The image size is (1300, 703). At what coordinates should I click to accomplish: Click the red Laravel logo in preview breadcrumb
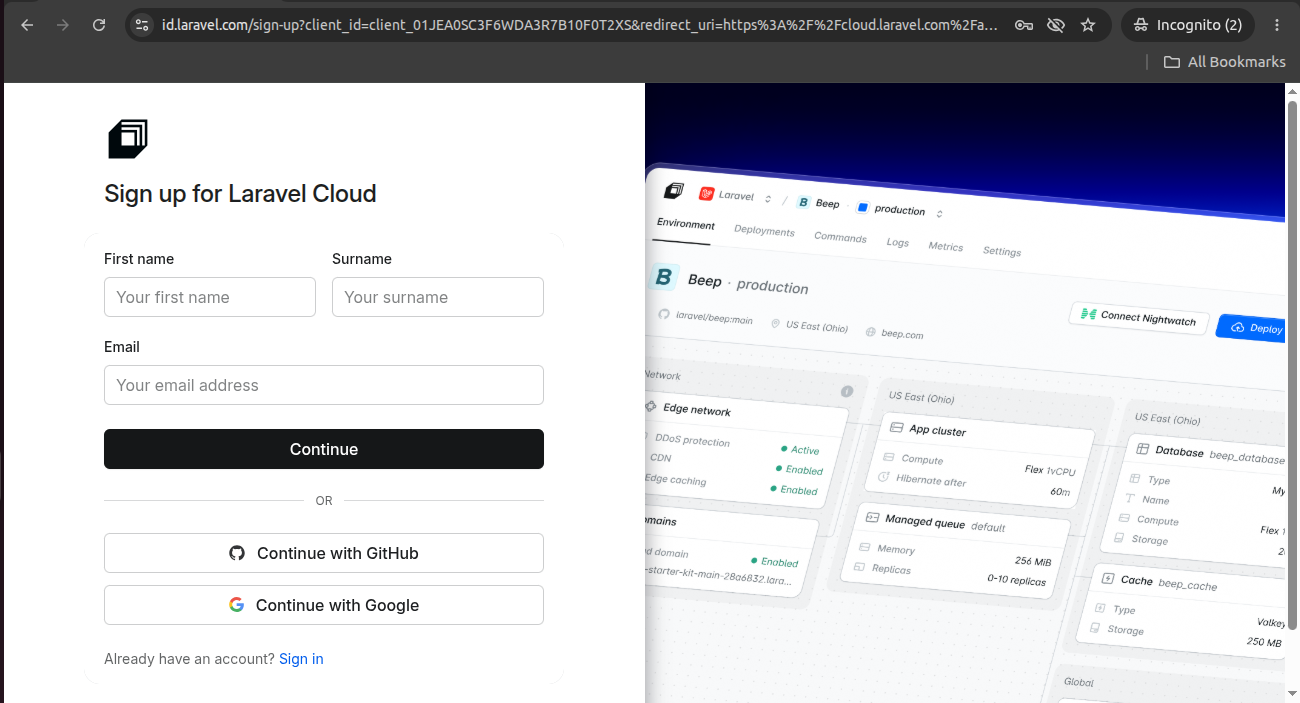tap(706, 194)
